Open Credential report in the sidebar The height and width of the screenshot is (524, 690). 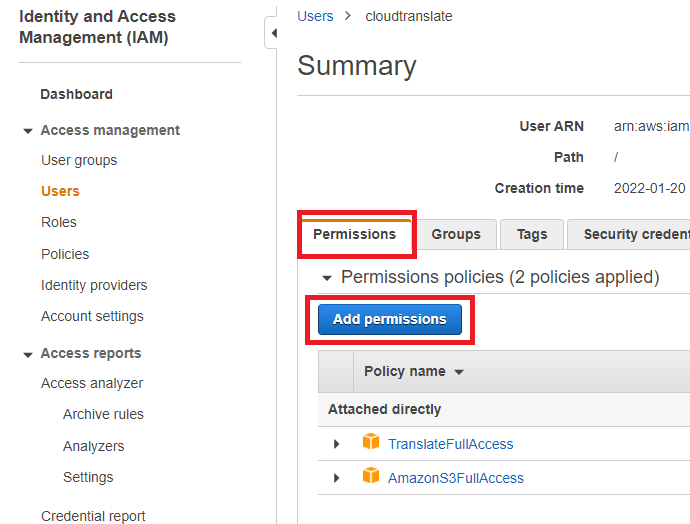pyautogui.click(x=93, y=516)
